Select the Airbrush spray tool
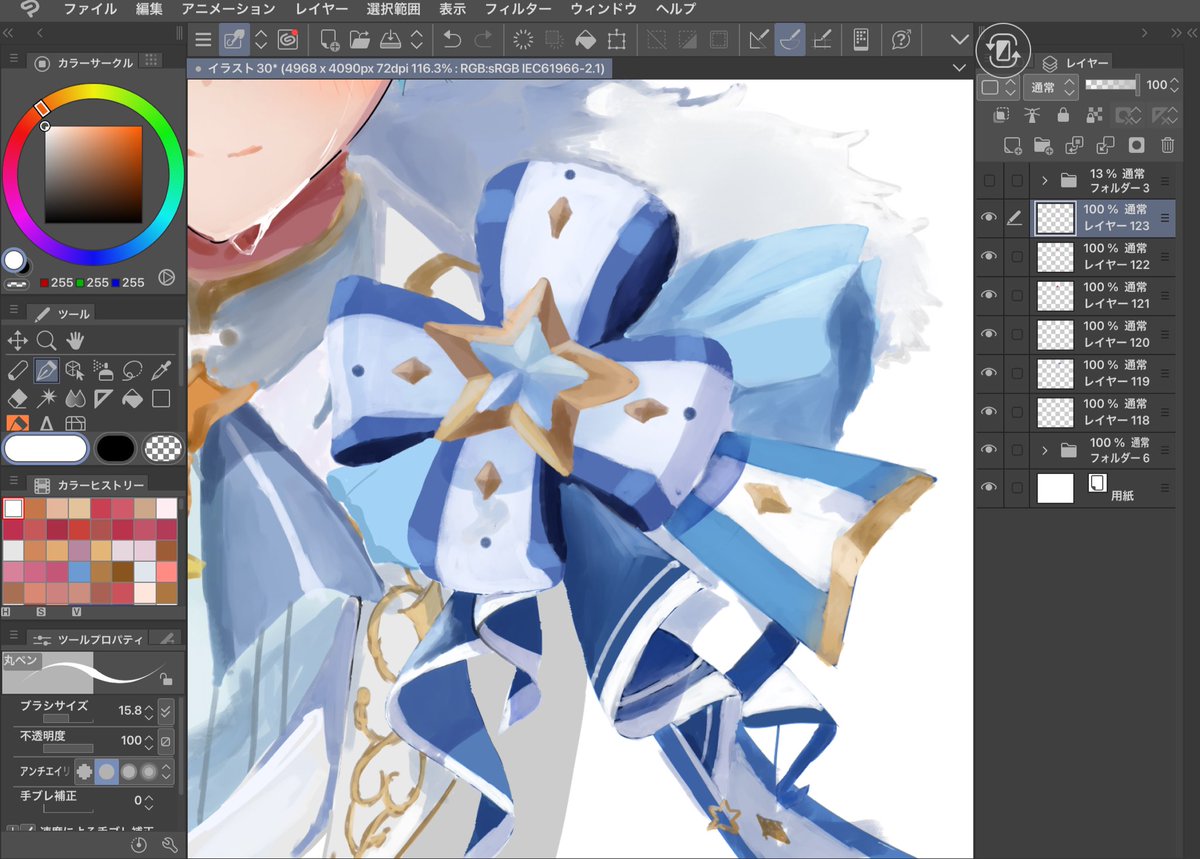Viewport: 1200px width, 859px height. coord(103,370)
